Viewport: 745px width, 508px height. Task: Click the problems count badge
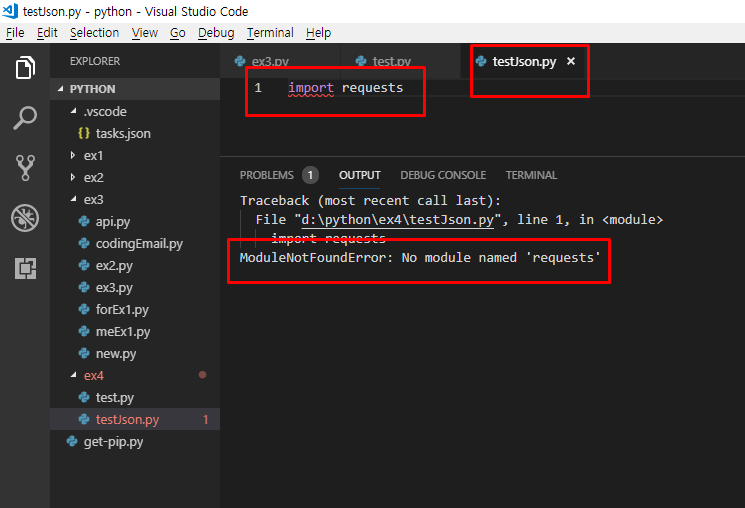tap(310, 175)
